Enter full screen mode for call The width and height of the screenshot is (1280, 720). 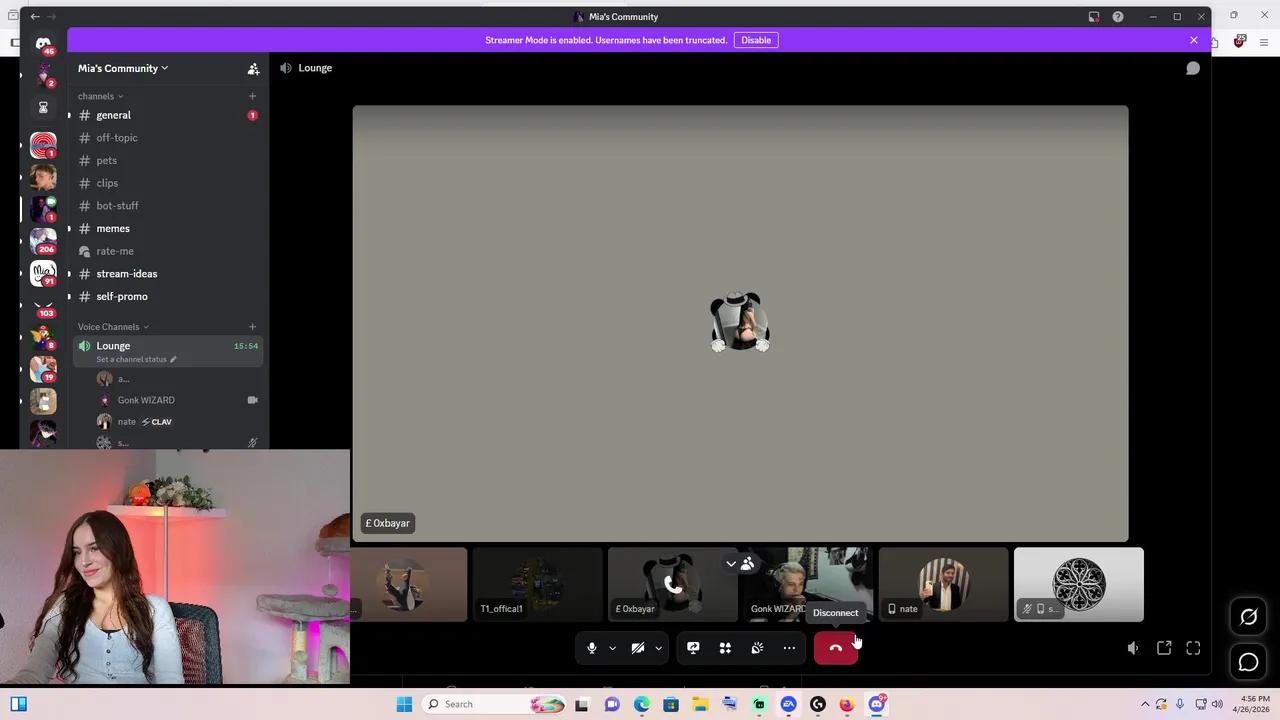point(1193,648)
